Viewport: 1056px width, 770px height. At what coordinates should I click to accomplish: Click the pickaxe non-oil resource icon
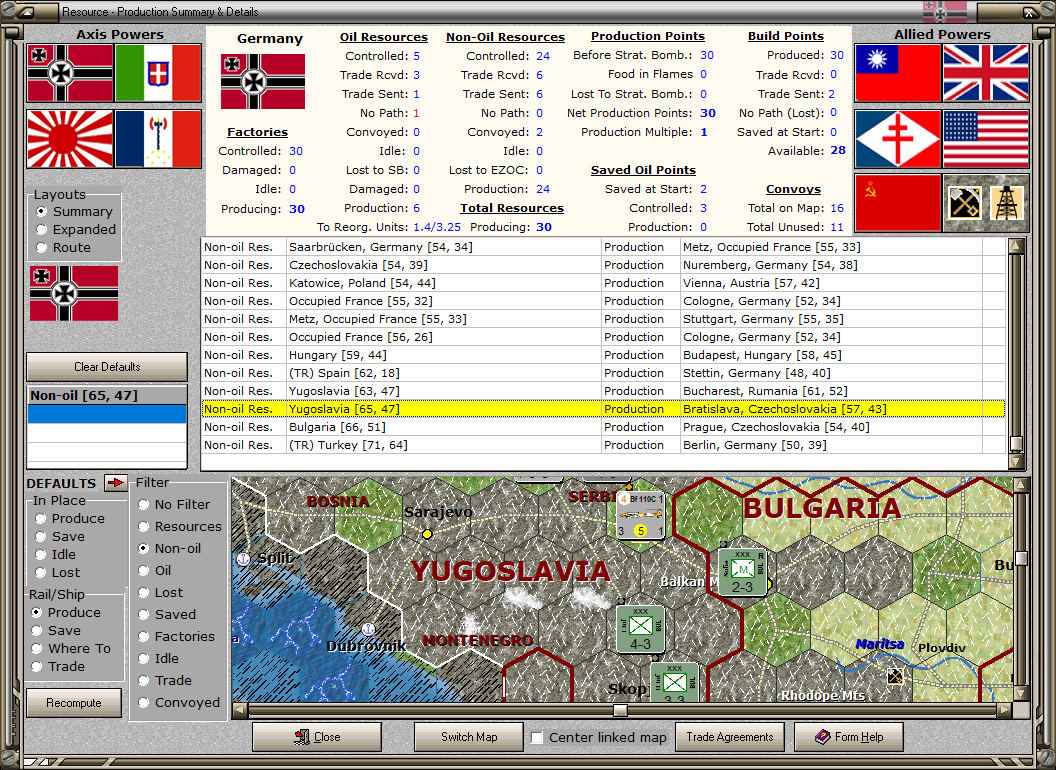(x=964, y=203)
